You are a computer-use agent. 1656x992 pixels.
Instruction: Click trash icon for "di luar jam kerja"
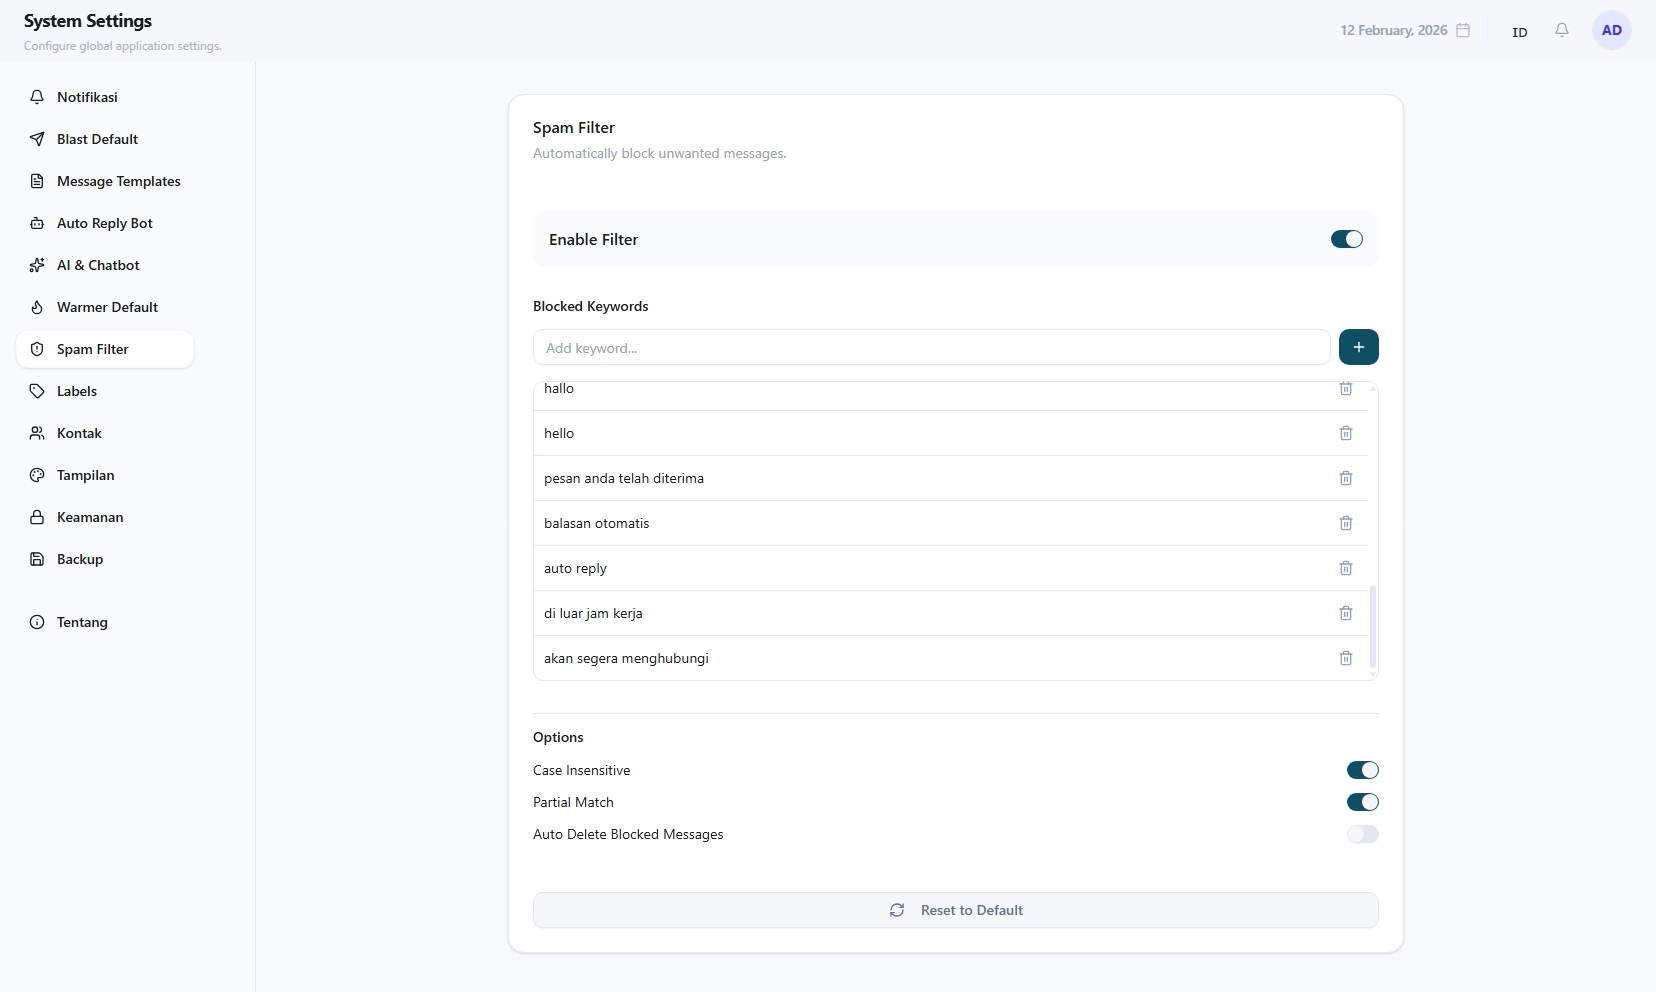(1346, 613)
